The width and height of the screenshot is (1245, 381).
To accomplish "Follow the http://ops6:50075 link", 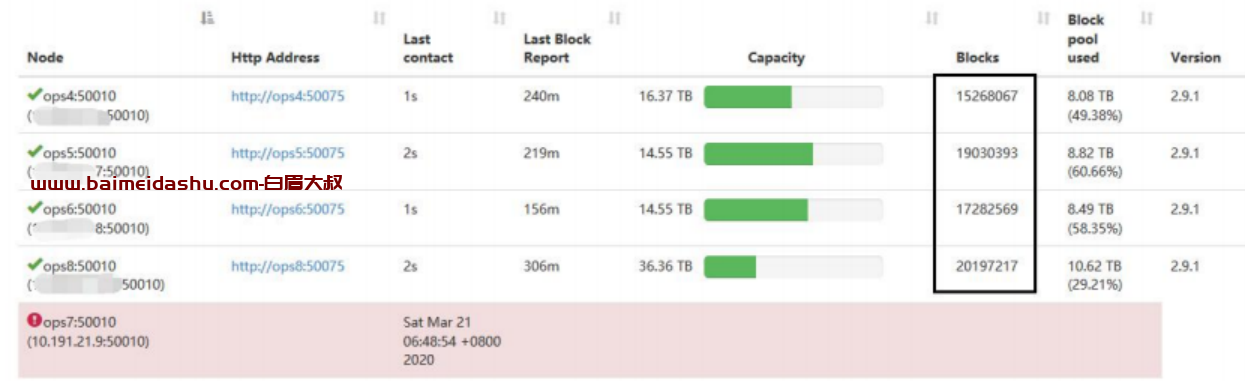I will 288,209.
